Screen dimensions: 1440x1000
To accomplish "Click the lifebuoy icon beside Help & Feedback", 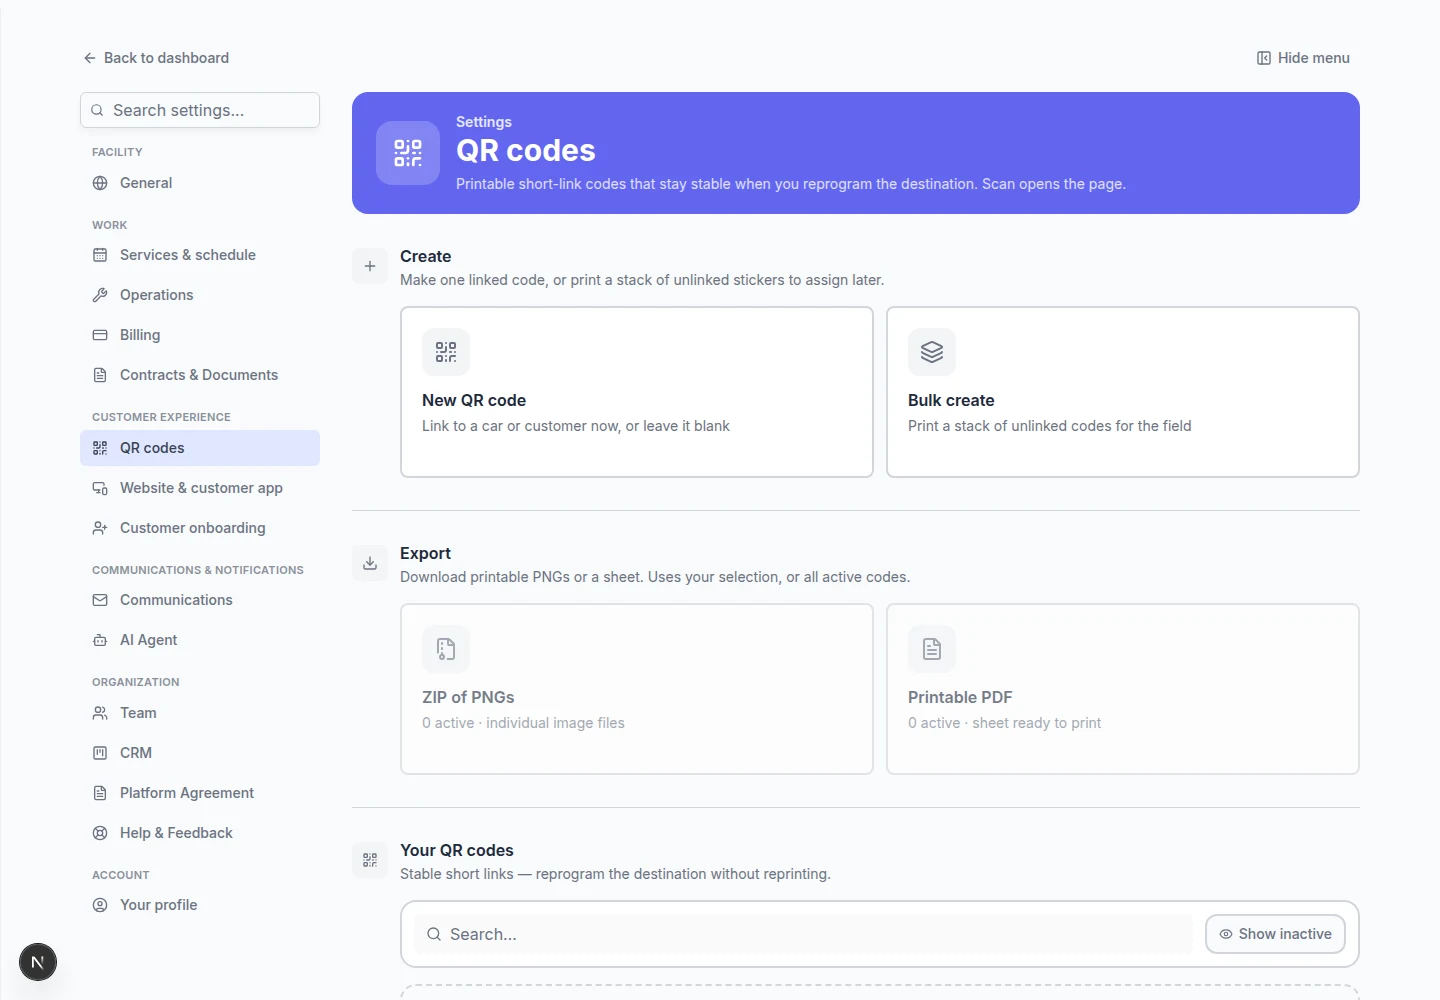I will [100, 833].
